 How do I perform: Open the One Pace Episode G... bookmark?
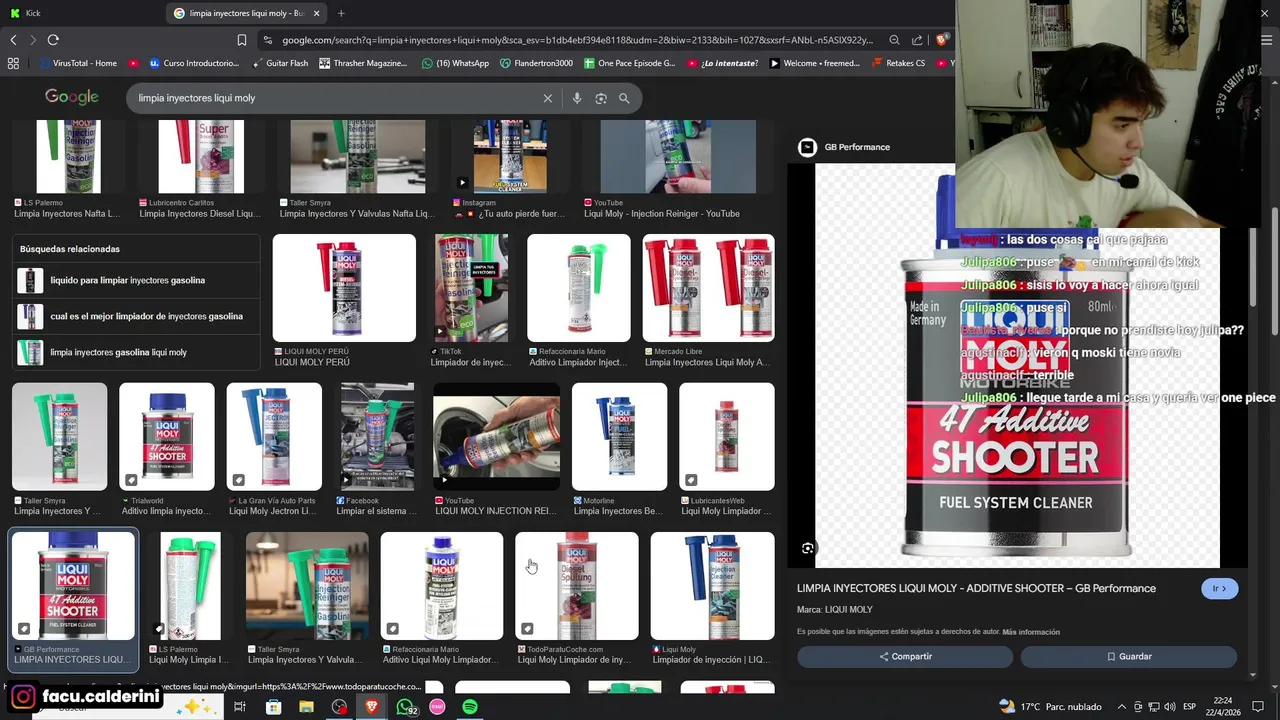click(629, 63)
